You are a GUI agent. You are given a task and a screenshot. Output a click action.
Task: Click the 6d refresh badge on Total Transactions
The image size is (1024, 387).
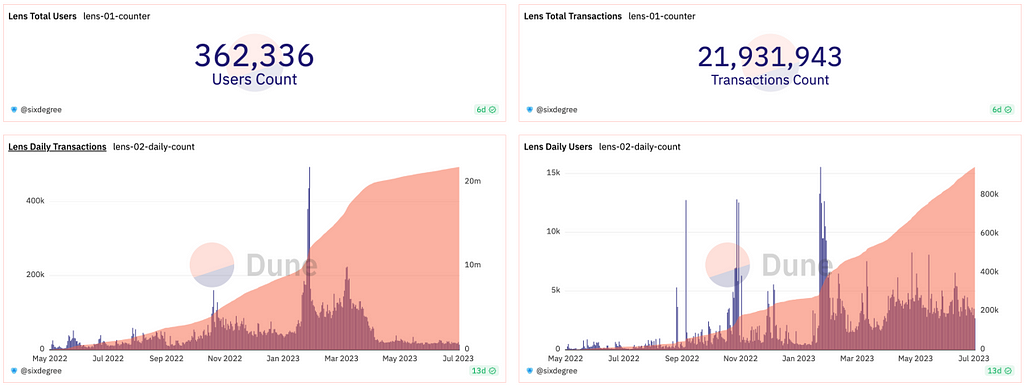click(x=1002, y=110)
